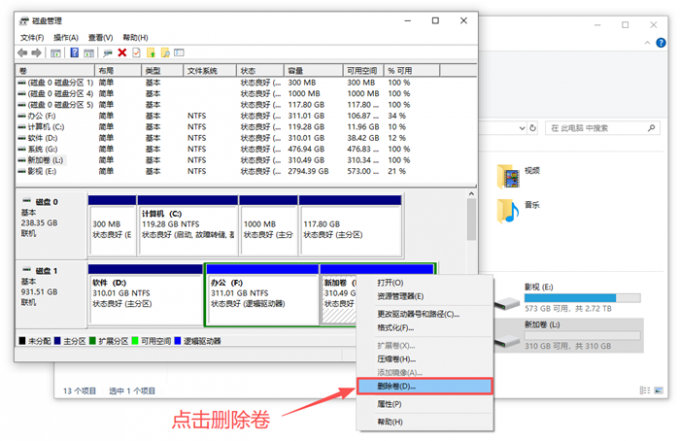Click the red X delete toolbar icon
Image resolution: width=680 pixels, height=441 pixels.
[x=122, y=53]
